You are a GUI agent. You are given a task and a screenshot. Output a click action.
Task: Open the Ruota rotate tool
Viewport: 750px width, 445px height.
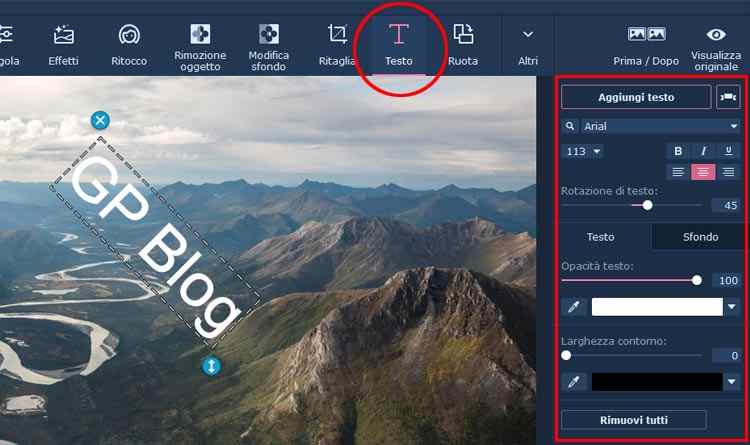click(x=463, y=45)
